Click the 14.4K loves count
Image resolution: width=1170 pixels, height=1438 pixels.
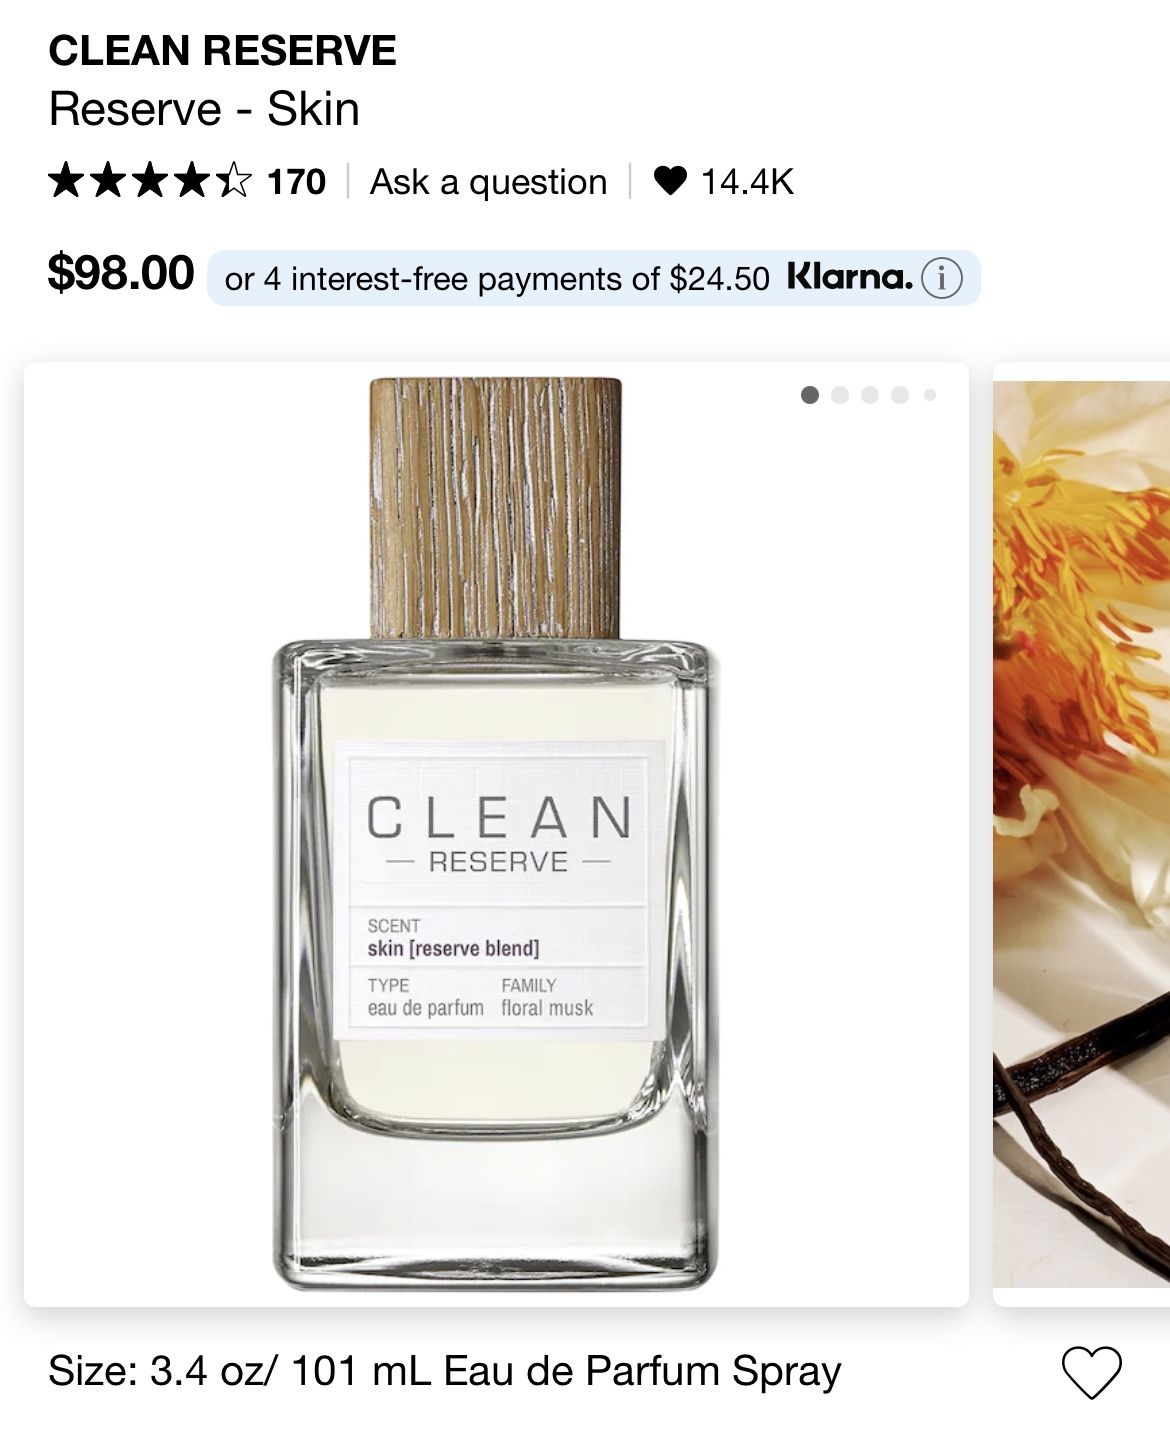[747, 182]
